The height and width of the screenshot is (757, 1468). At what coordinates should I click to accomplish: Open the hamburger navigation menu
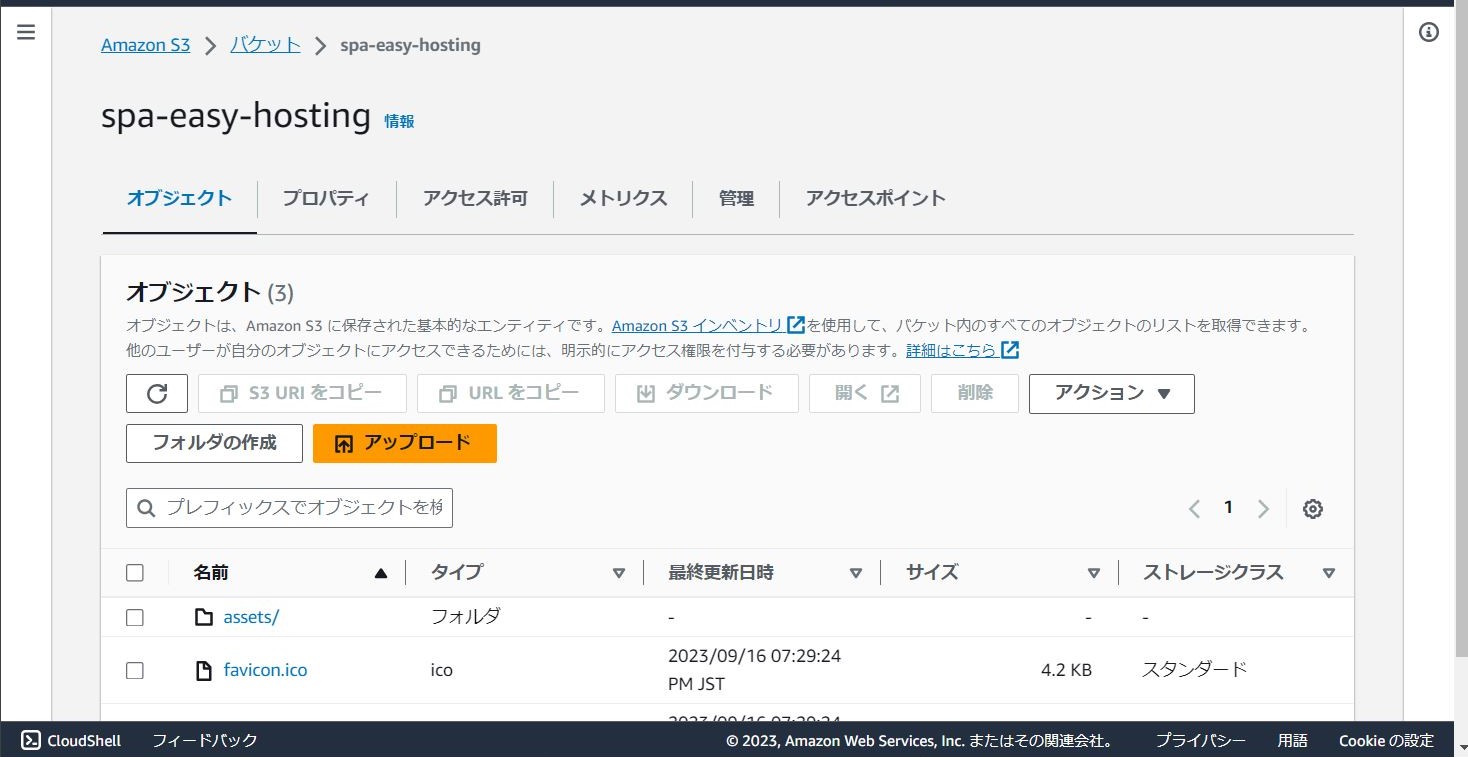pyautogui.click(x=26, y=32)
